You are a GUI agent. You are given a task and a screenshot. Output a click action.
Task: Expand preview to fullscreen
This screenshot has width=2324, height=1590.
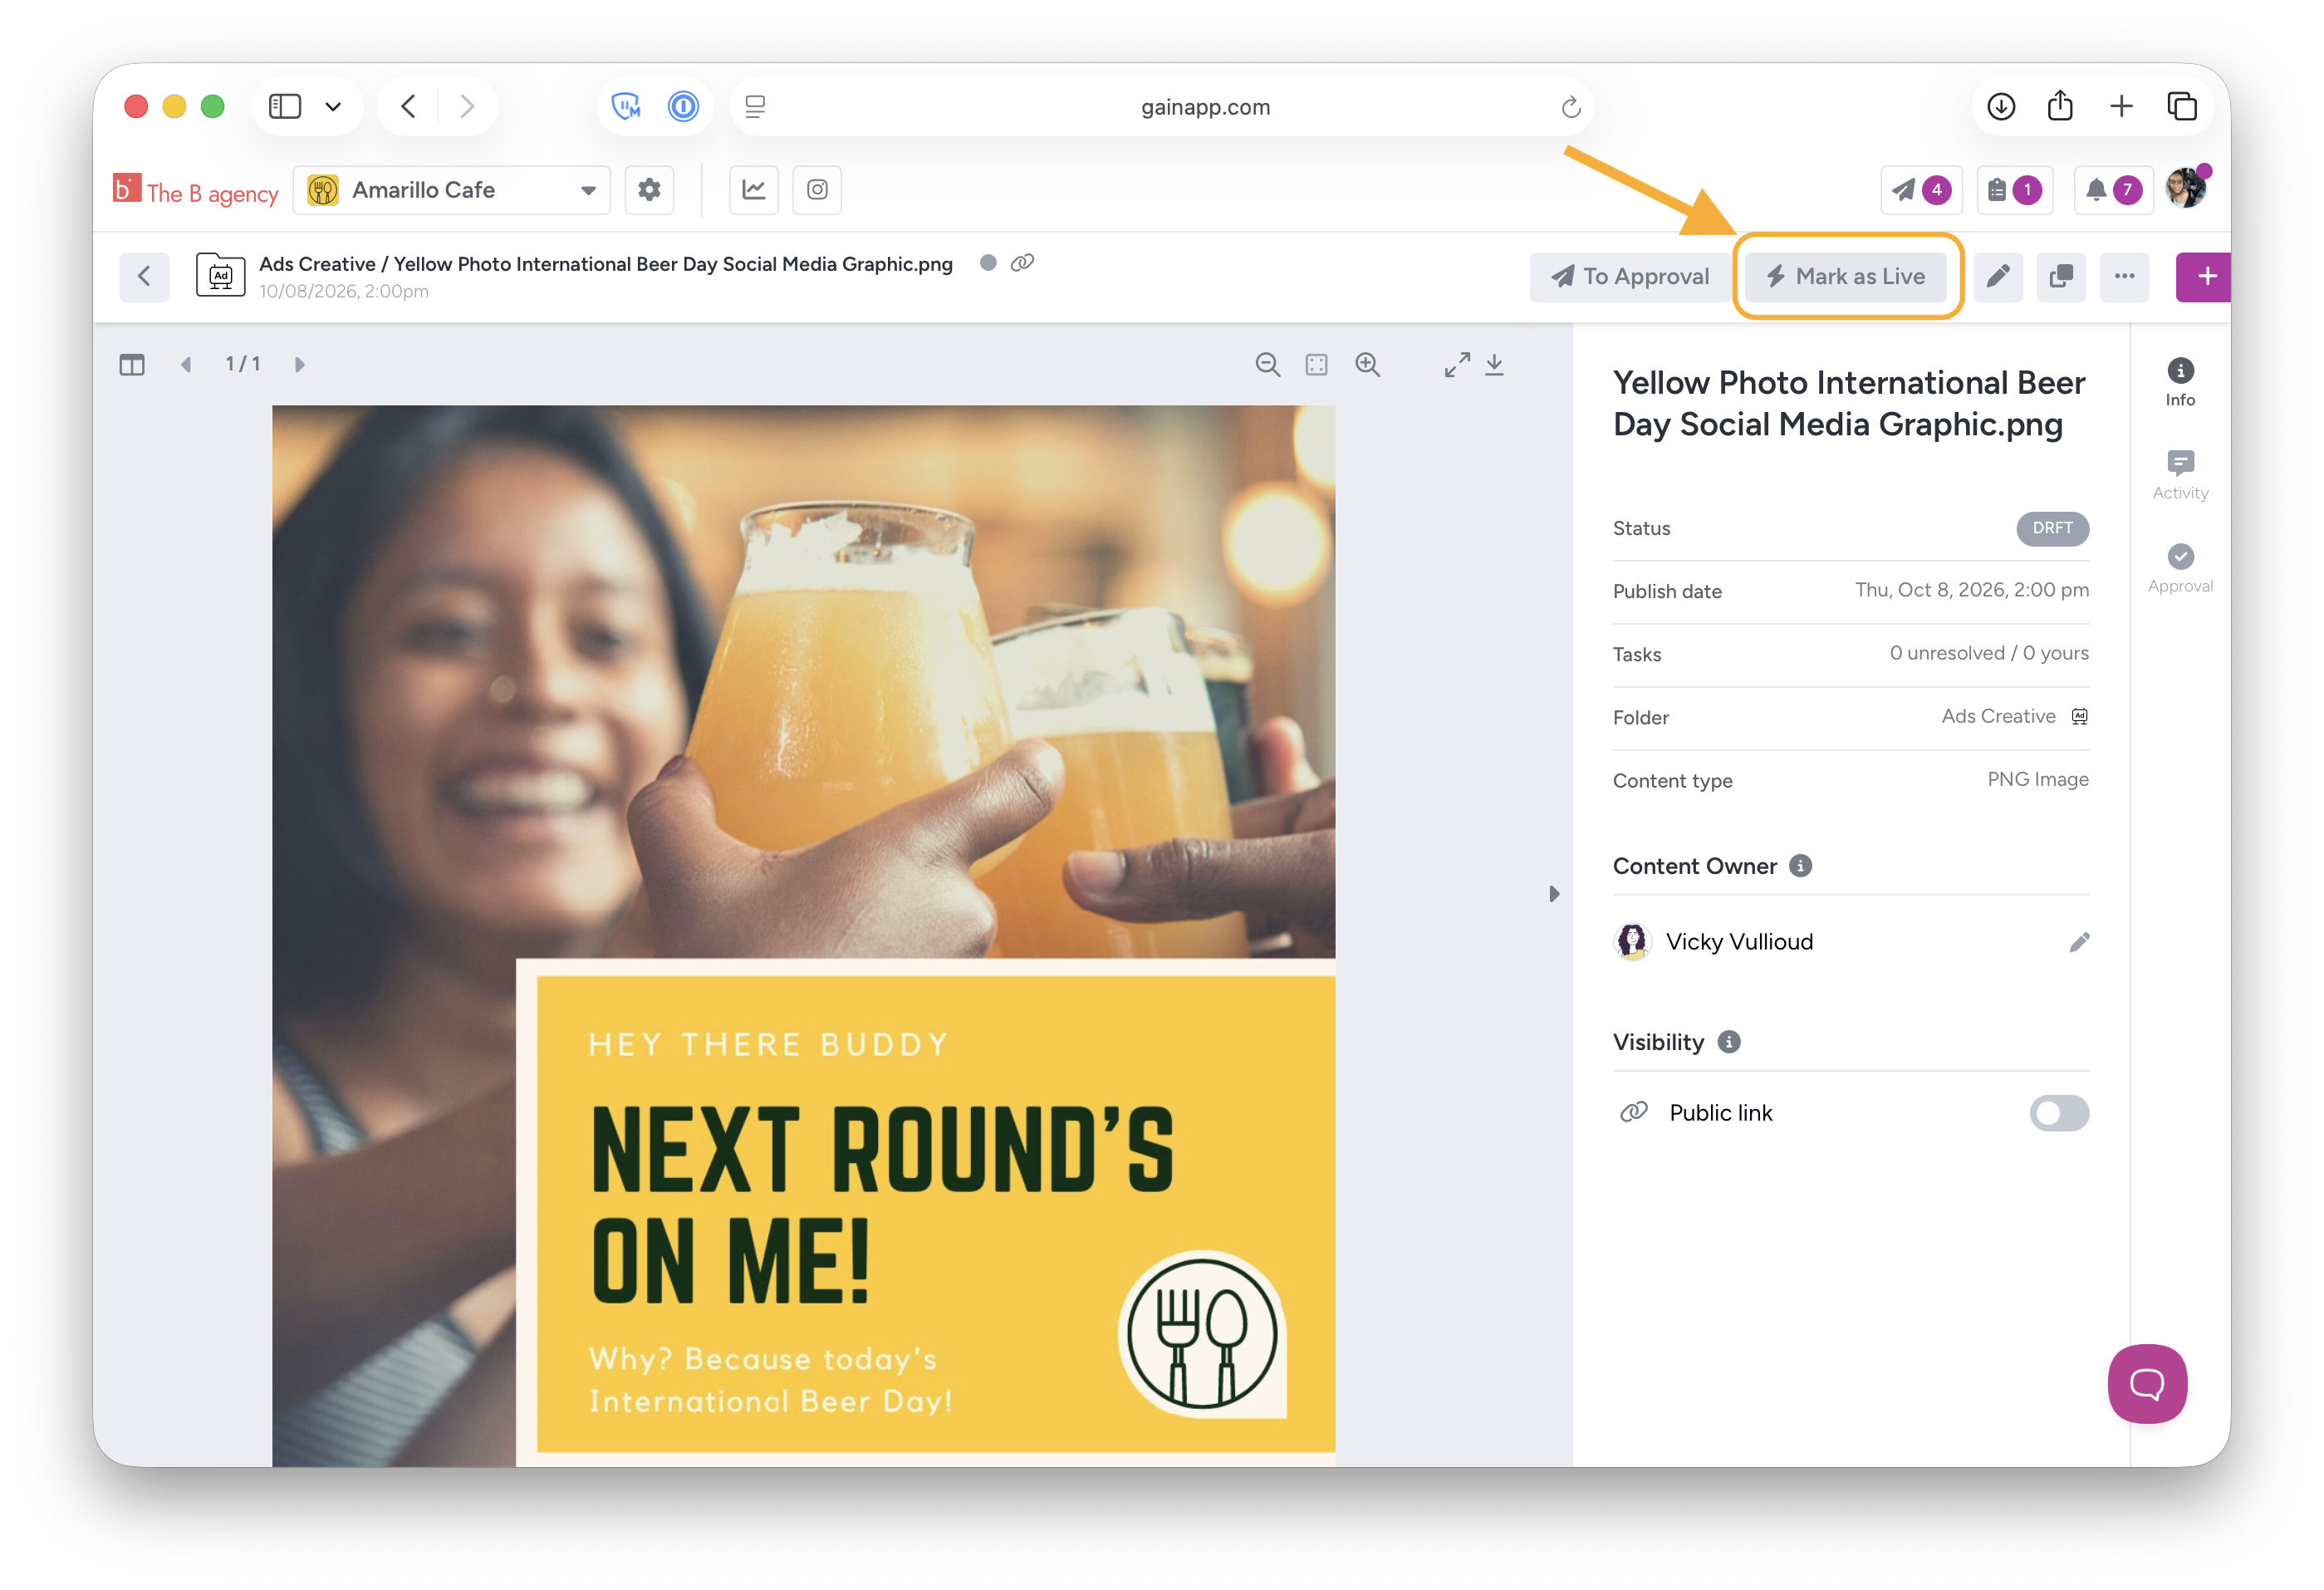click(x=1456, y=364)
